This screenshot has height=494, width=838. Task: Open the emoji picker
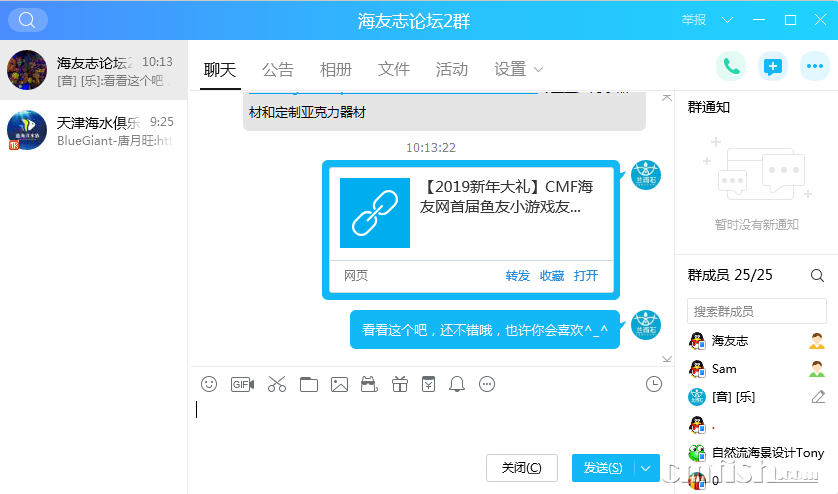(x=209, y=384)
